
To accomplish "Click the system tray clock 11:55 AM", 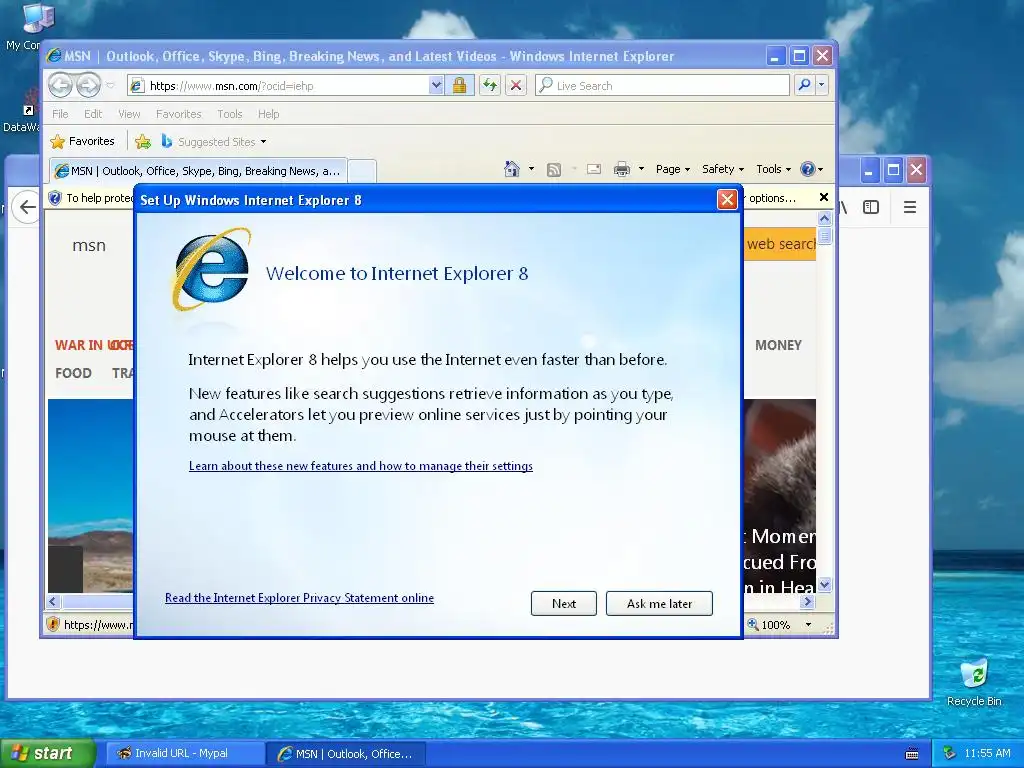I will 987,753.
